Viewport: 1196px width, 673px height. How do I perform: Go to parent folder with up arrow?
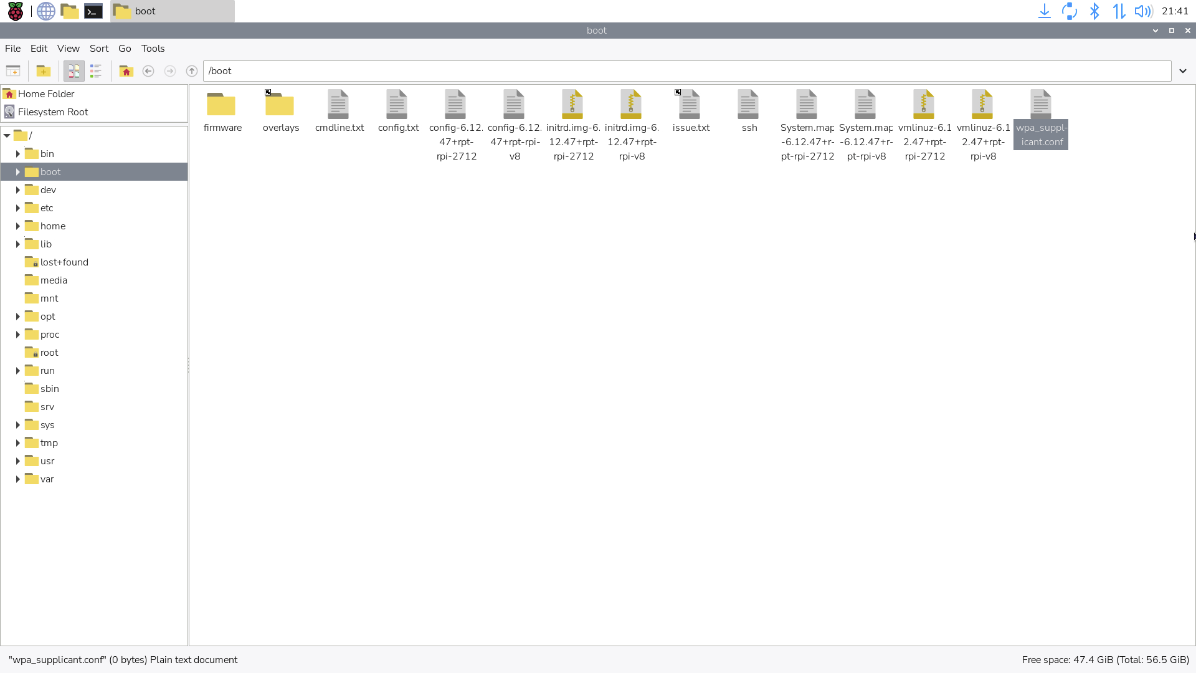pyautogui.click(x=192, y=71)
